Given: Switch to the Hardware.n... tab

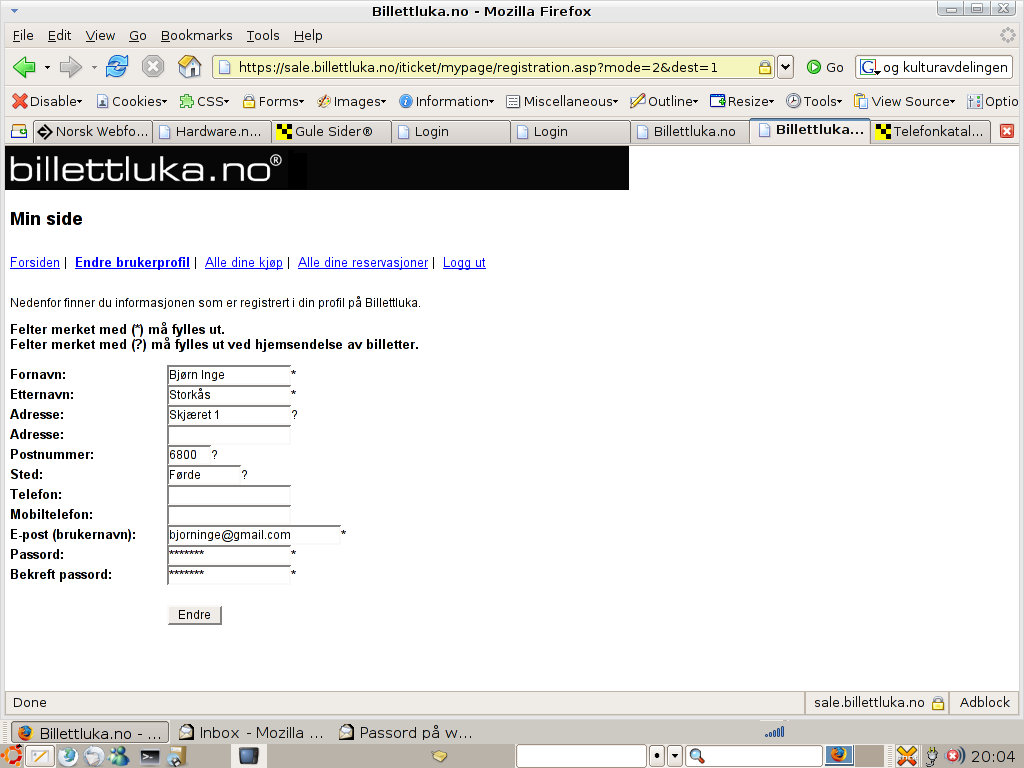Looking at the screenshot, I should [212, 131].
